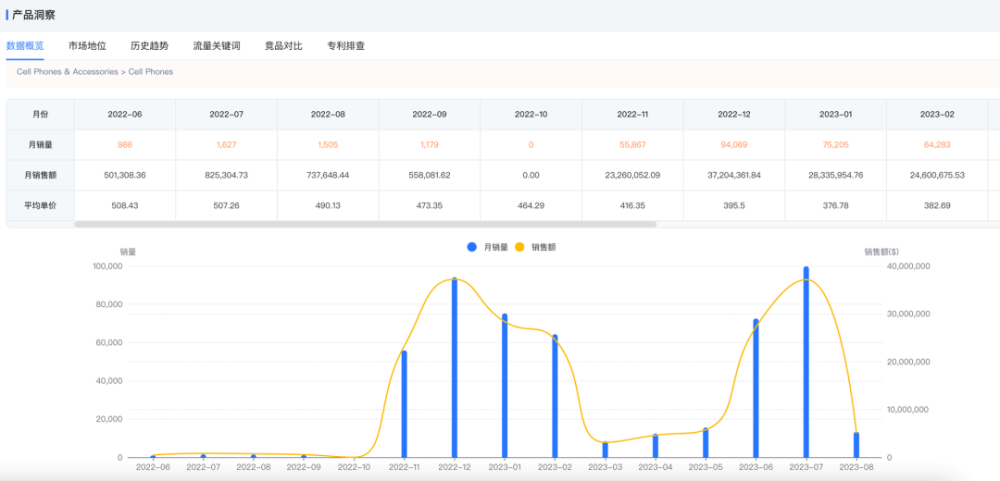1000x481 pixels.
Task: Toggle the 销售额 legend series
Action: click(x=535, y=247)
